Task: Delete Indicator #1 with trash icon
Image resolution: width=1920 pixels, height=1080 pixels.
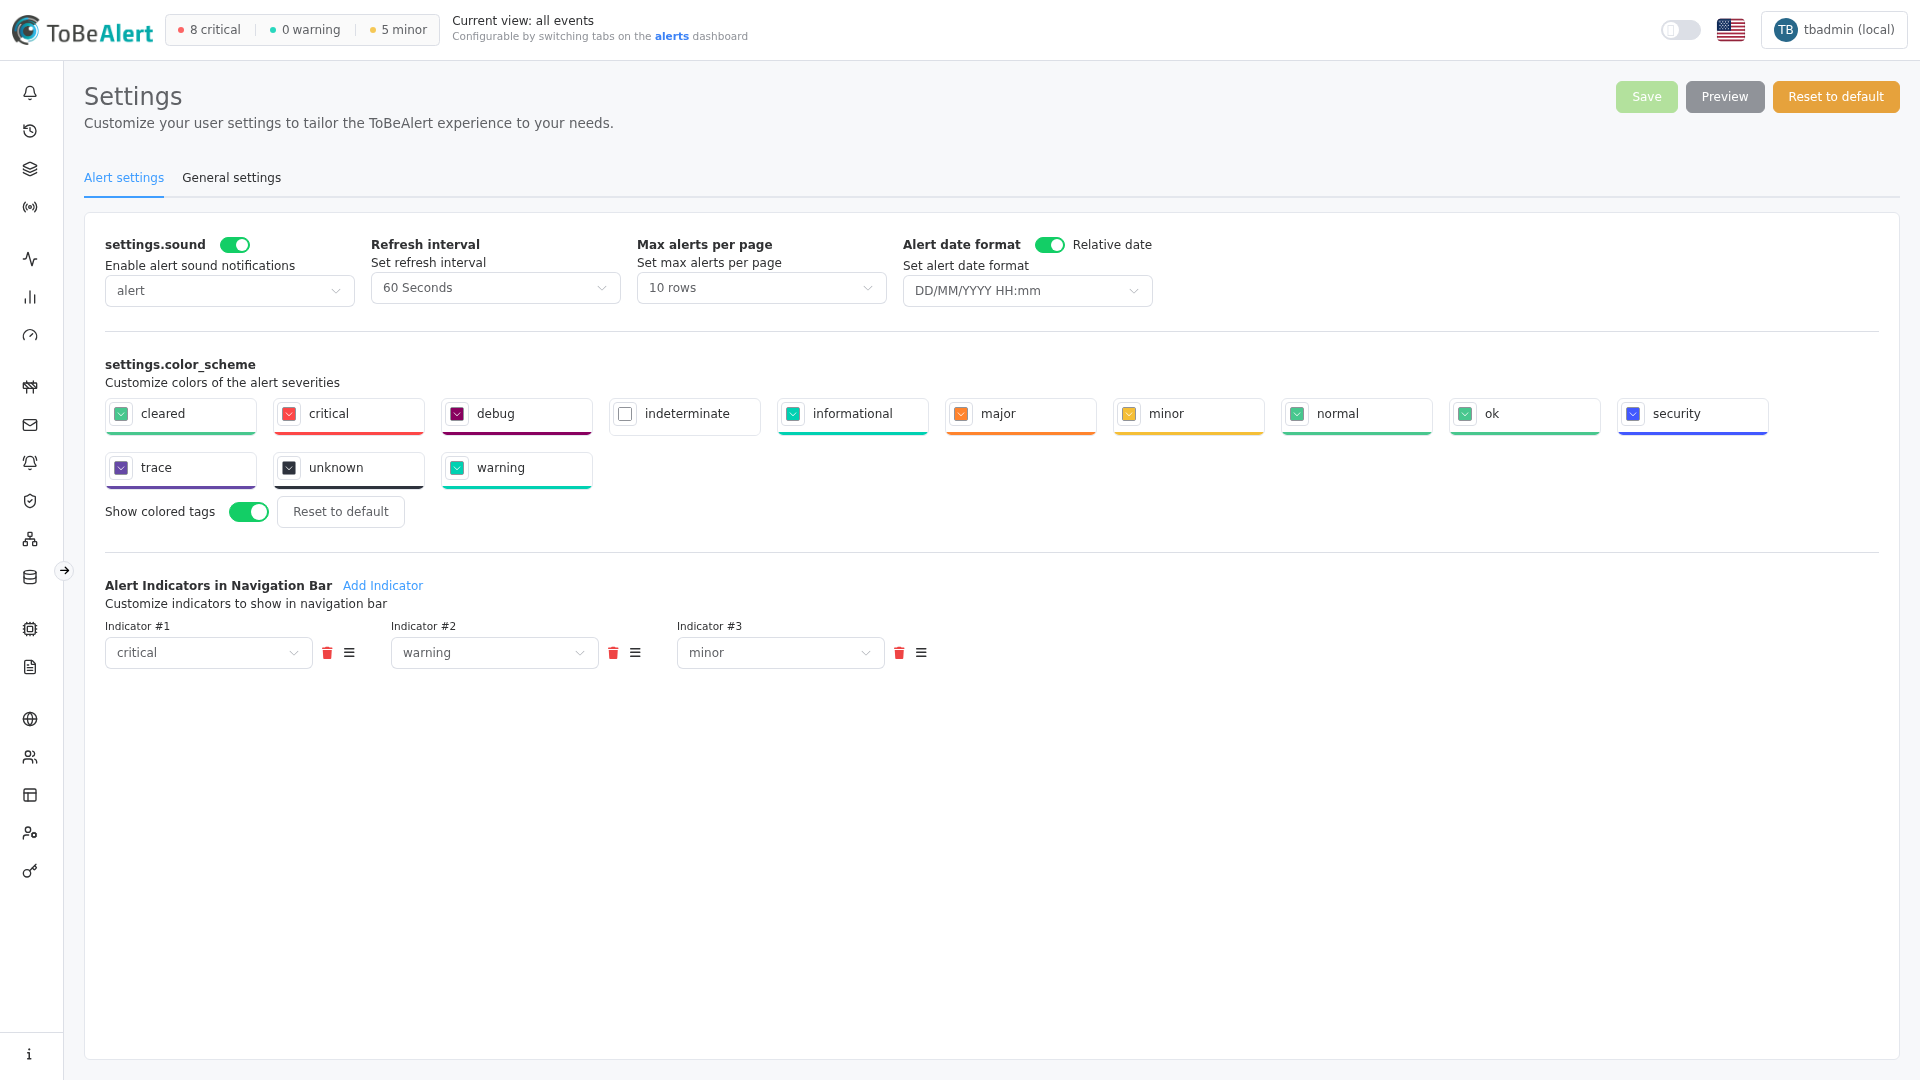Action: click(327, 653)
